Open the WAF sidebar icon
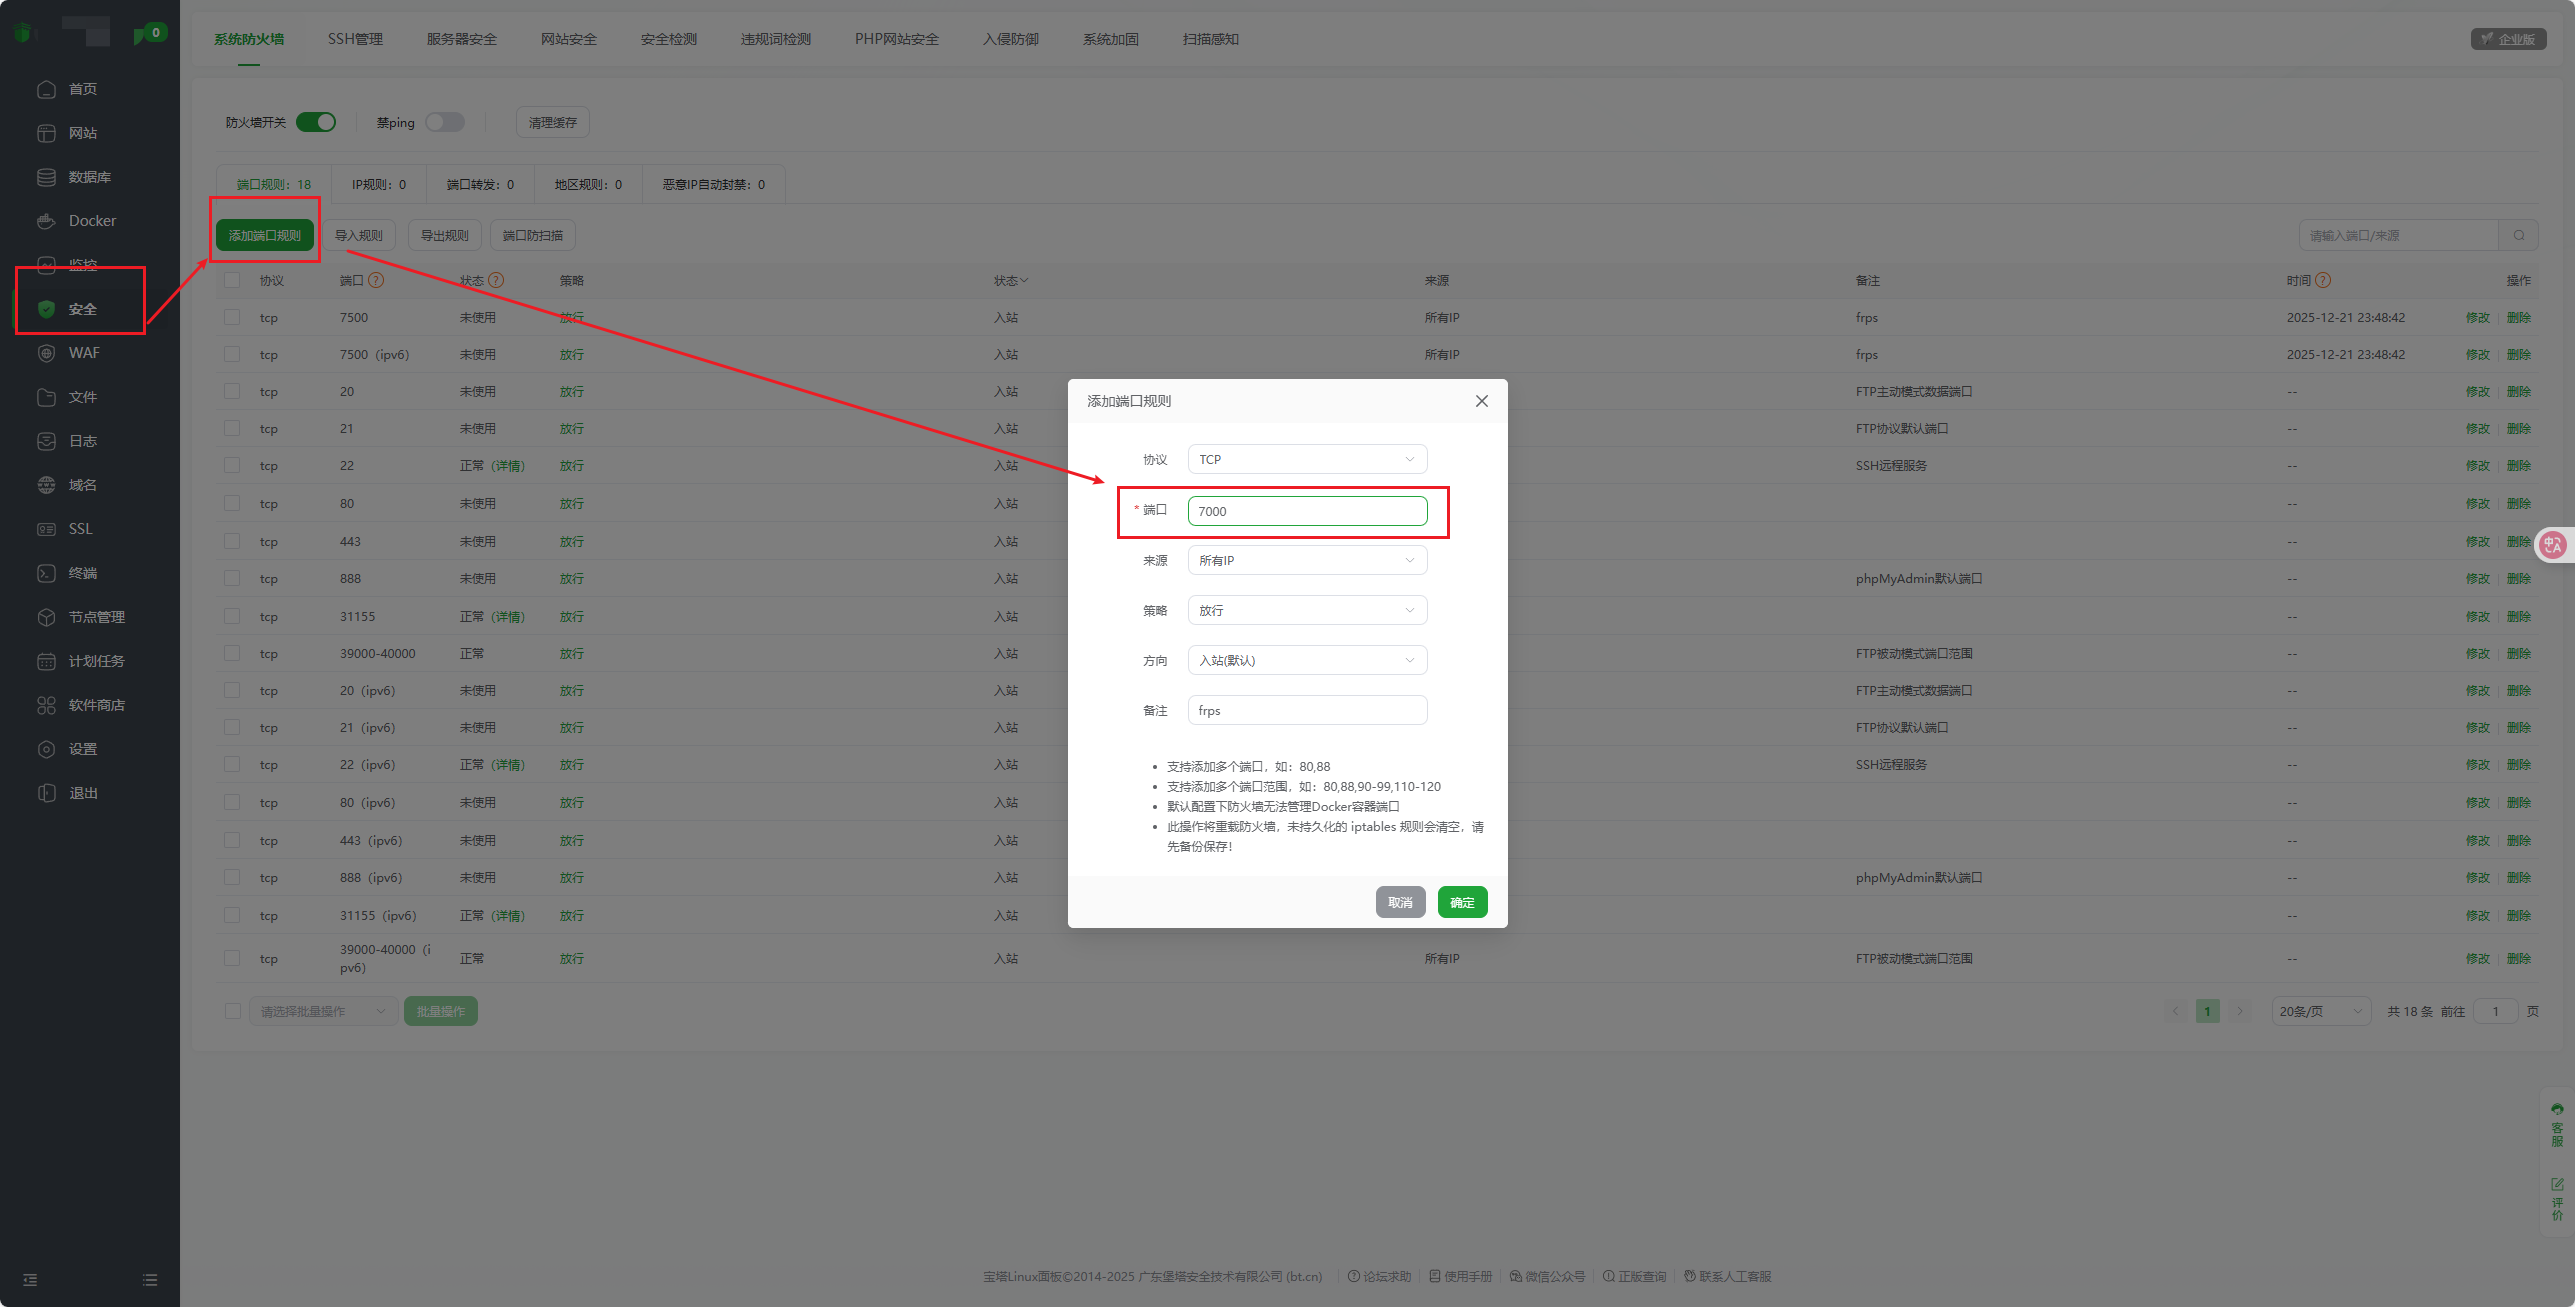2575x1307 pixels. (46, 353)
